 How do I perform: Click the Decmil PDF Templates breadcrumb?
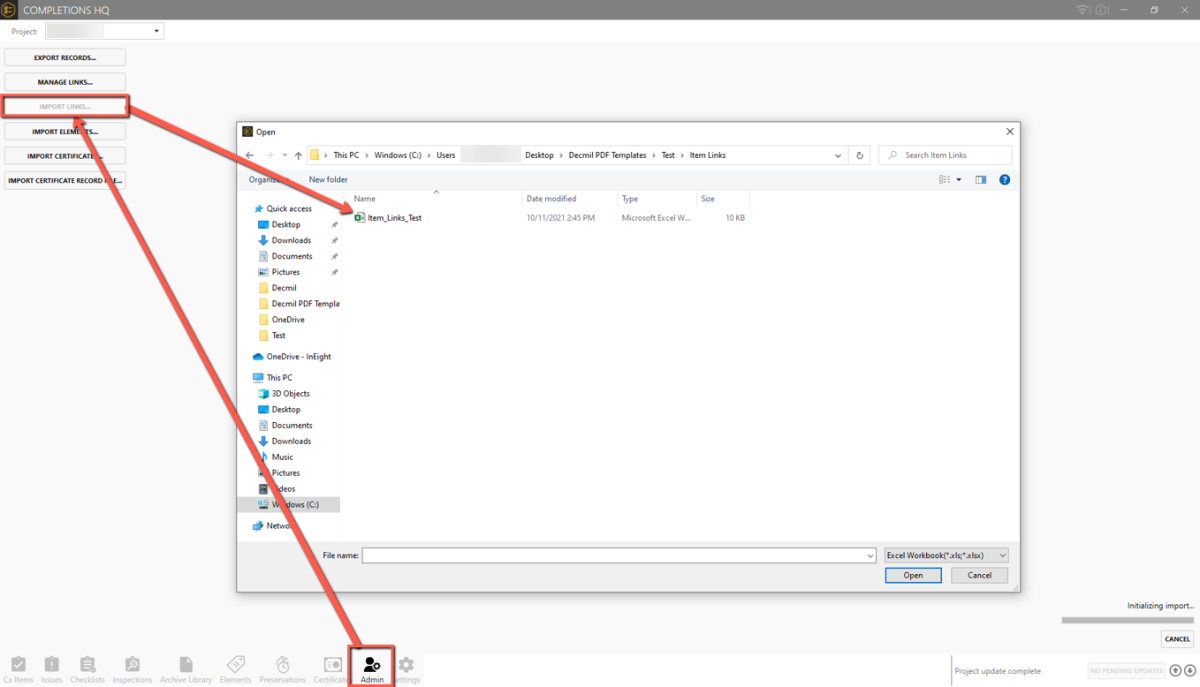pyautogui.click(x=609, y=156)
